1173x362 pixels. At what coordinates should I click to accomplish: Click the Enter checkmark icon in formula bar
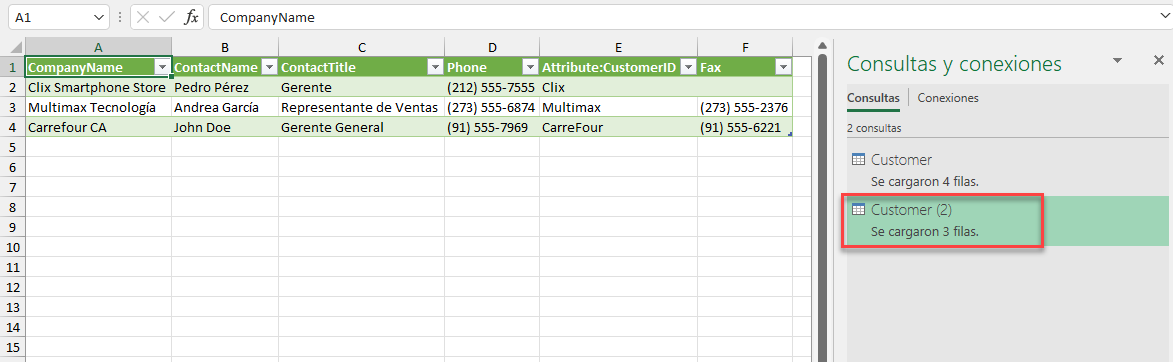(167, 17)
